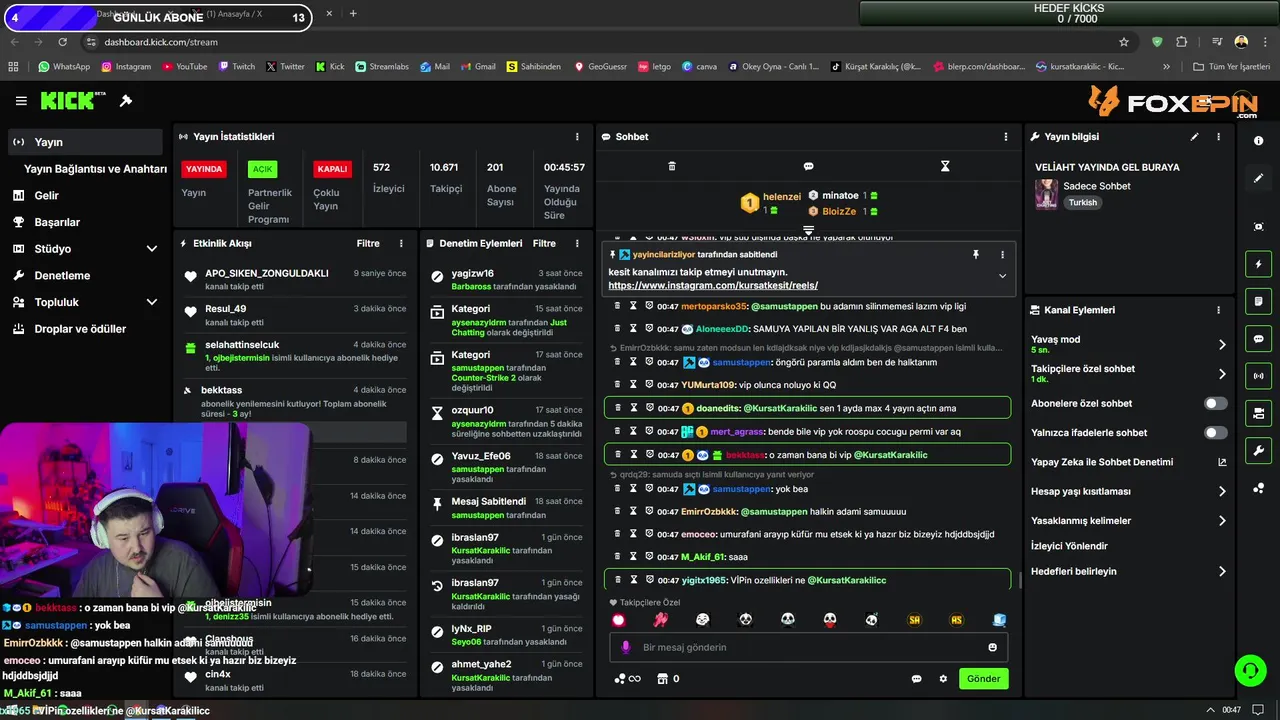Timeout YUMurta109 with hourglass icon
The width and height of the screenshot is (1280, 720).
tap(633, 385)
